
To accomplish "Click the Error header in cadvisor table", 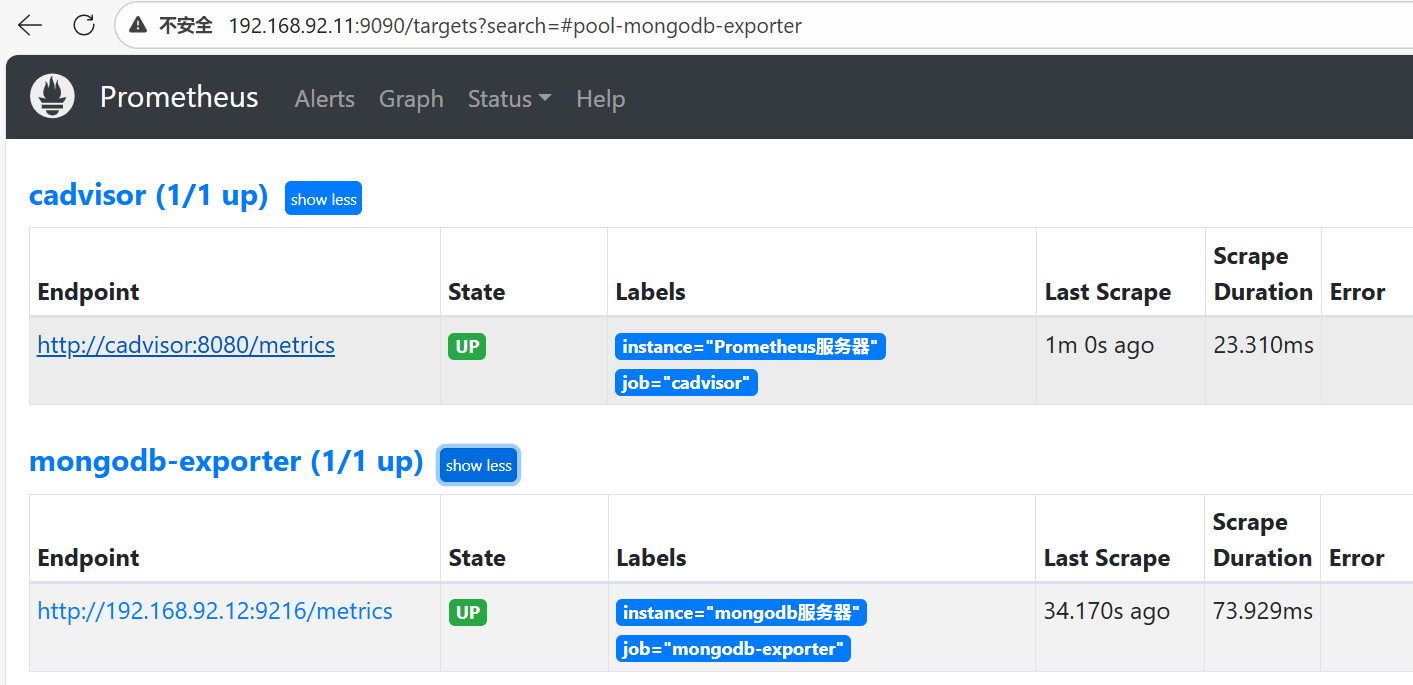I will (1357, 292).
